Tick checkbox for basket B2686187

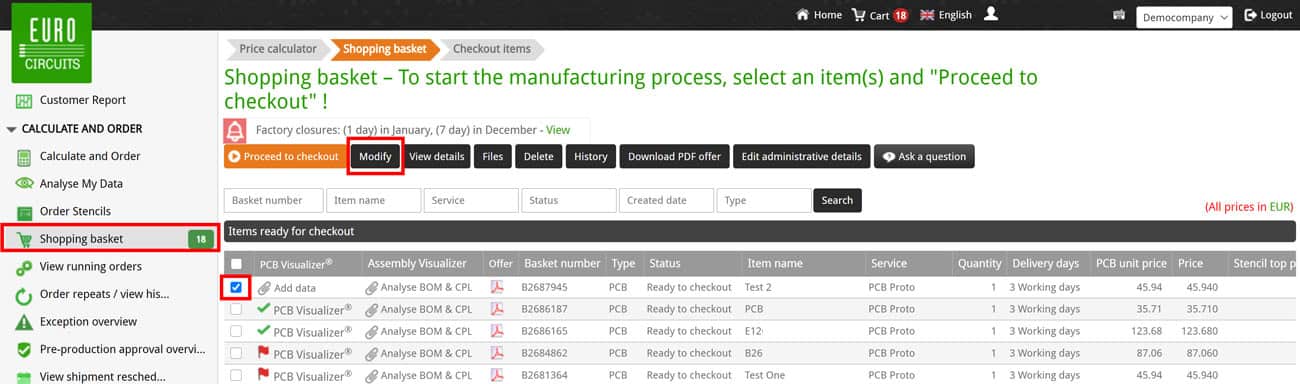tap(236, 309)
